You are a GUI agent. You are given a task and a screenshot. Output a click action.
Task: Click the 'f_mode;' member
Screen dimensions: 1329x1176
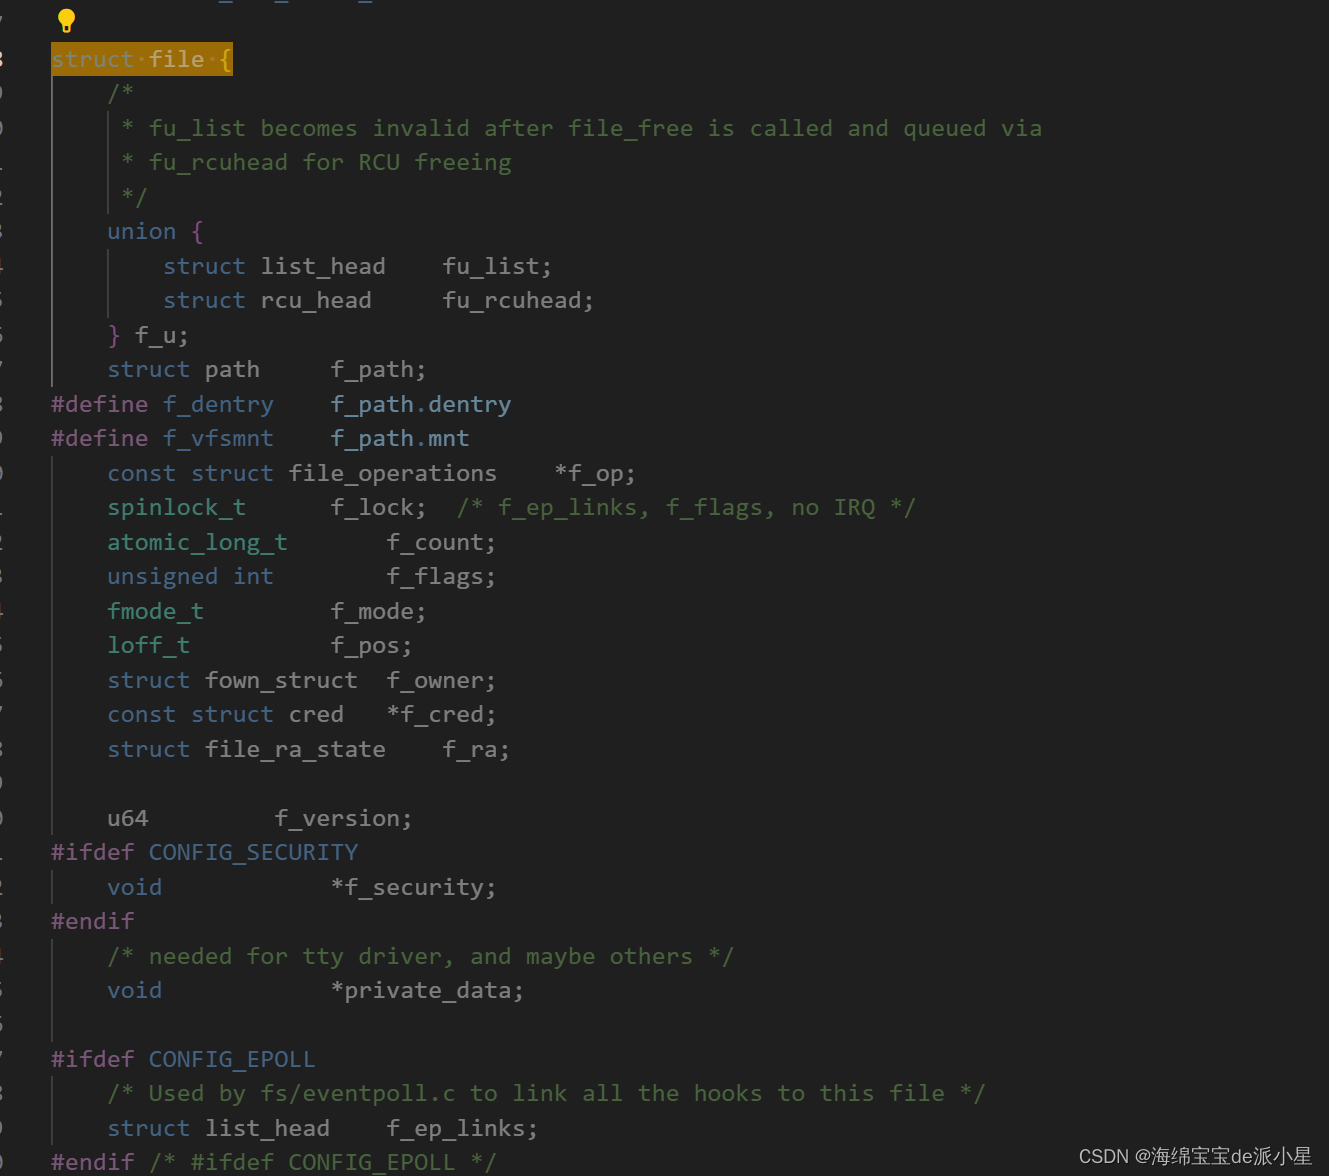click(378, 611)
